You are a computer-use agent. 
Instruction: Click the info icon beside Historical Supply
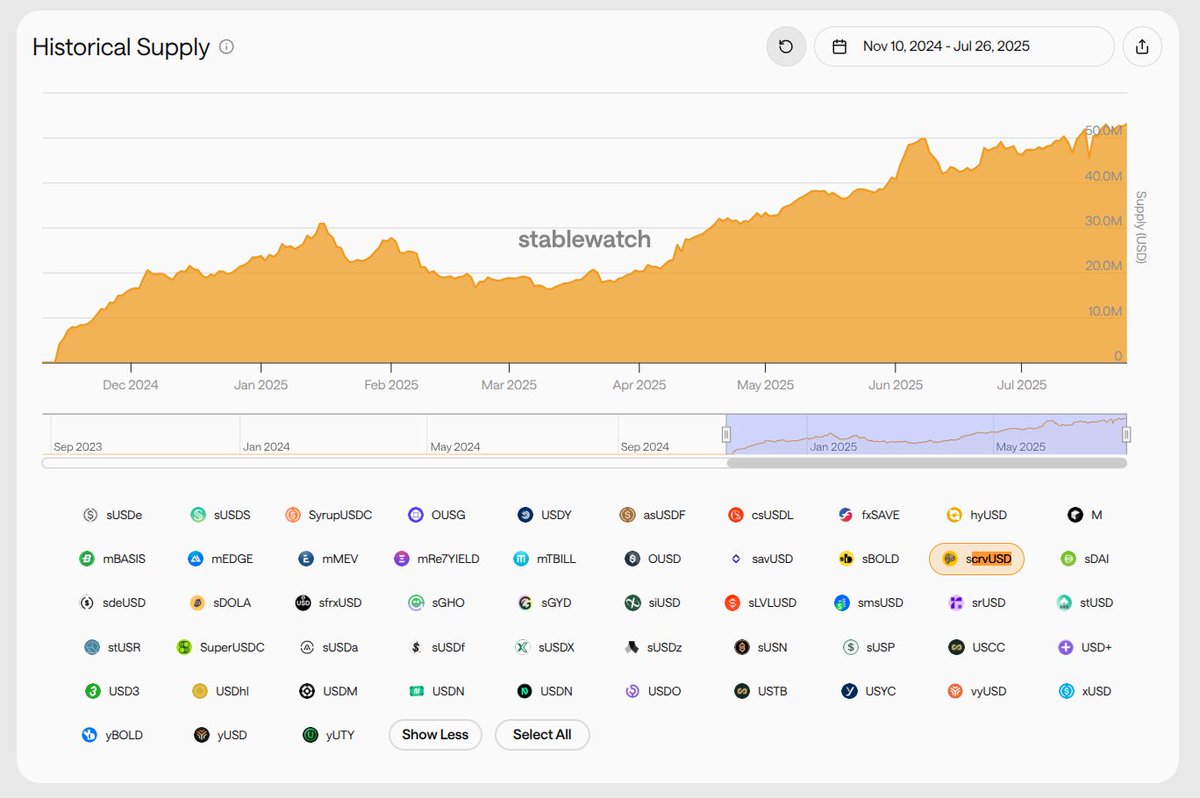227,46
